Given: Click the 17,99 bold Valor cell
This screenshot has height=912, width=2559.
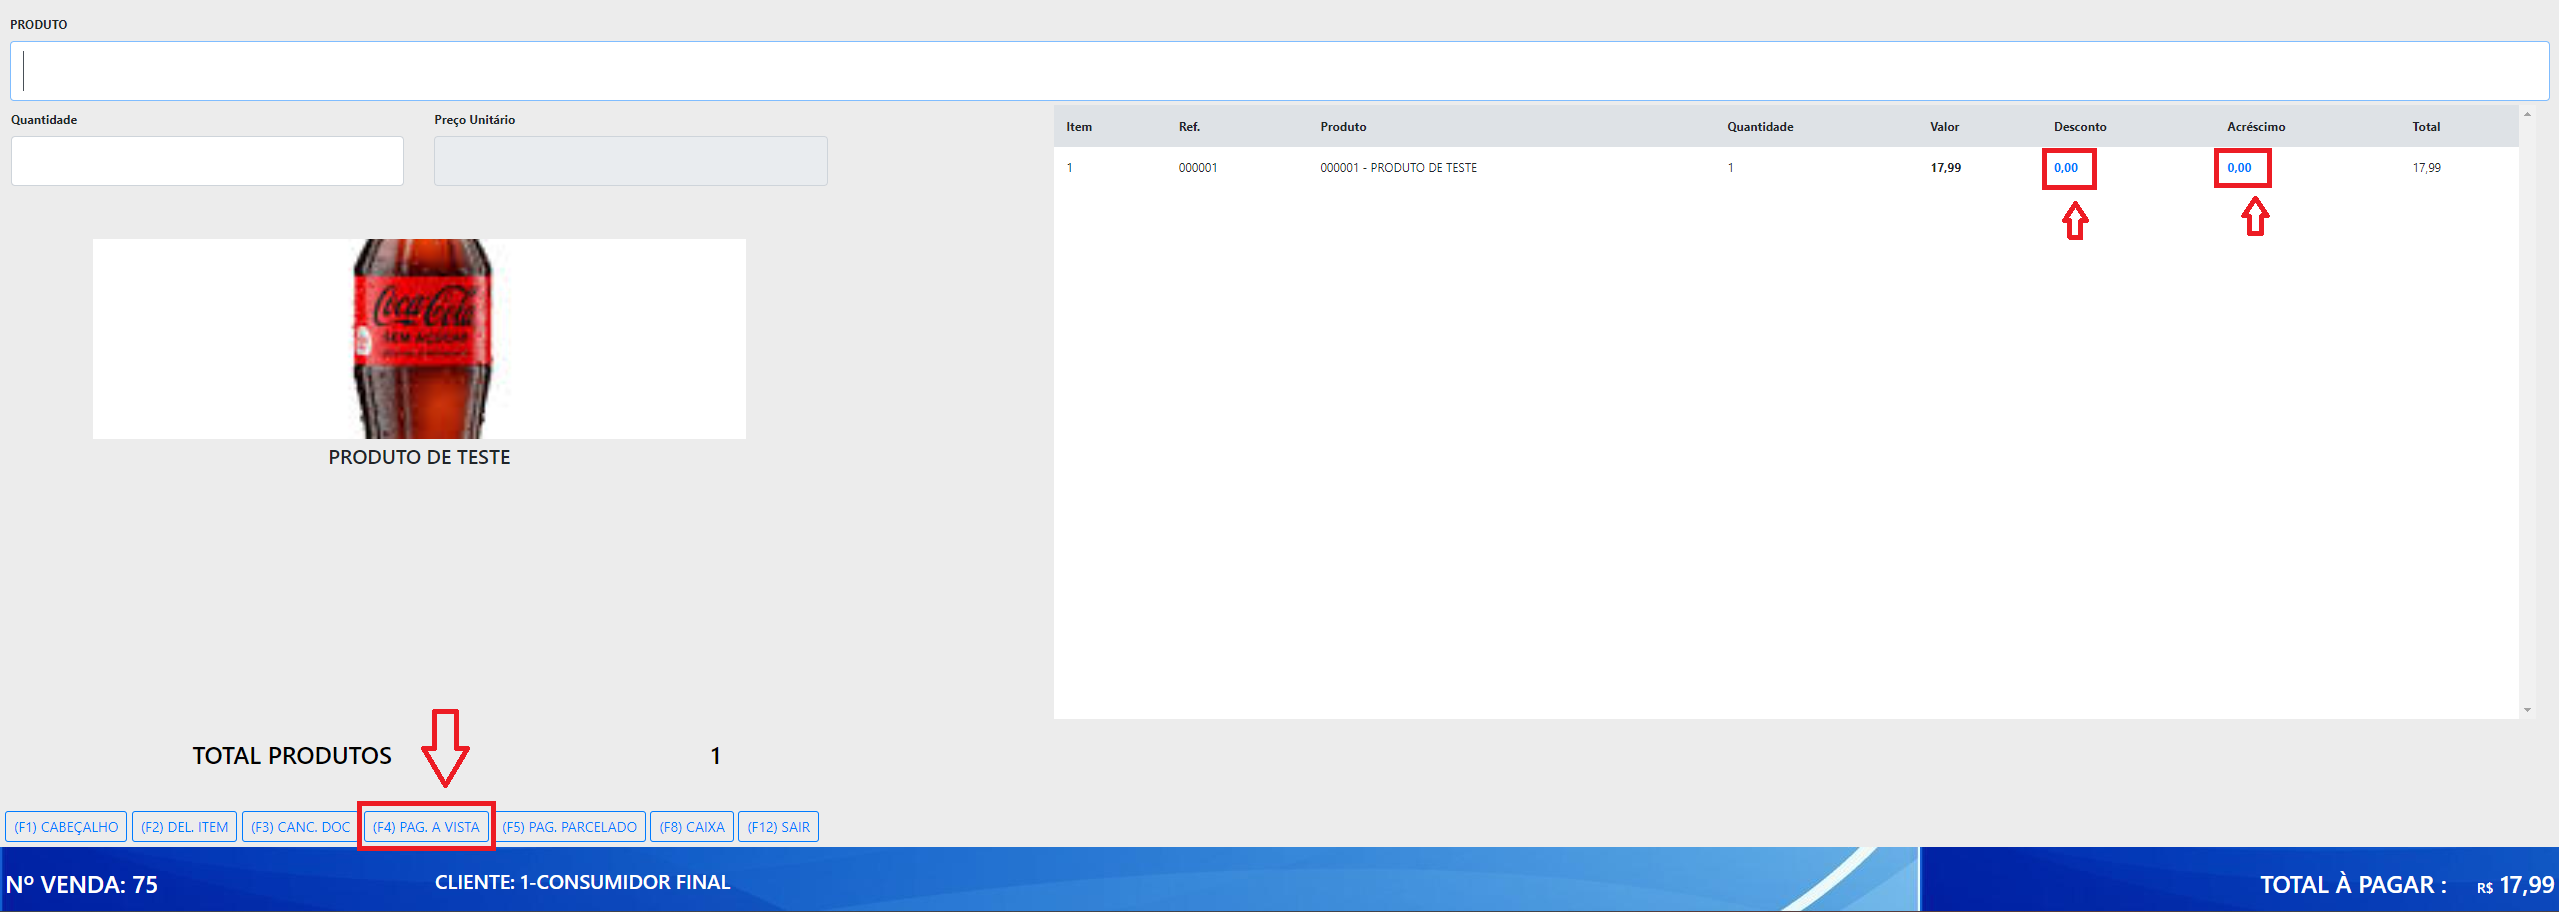Looking at the screenshot, I should pyautogui.click(x=1945, y=168).
